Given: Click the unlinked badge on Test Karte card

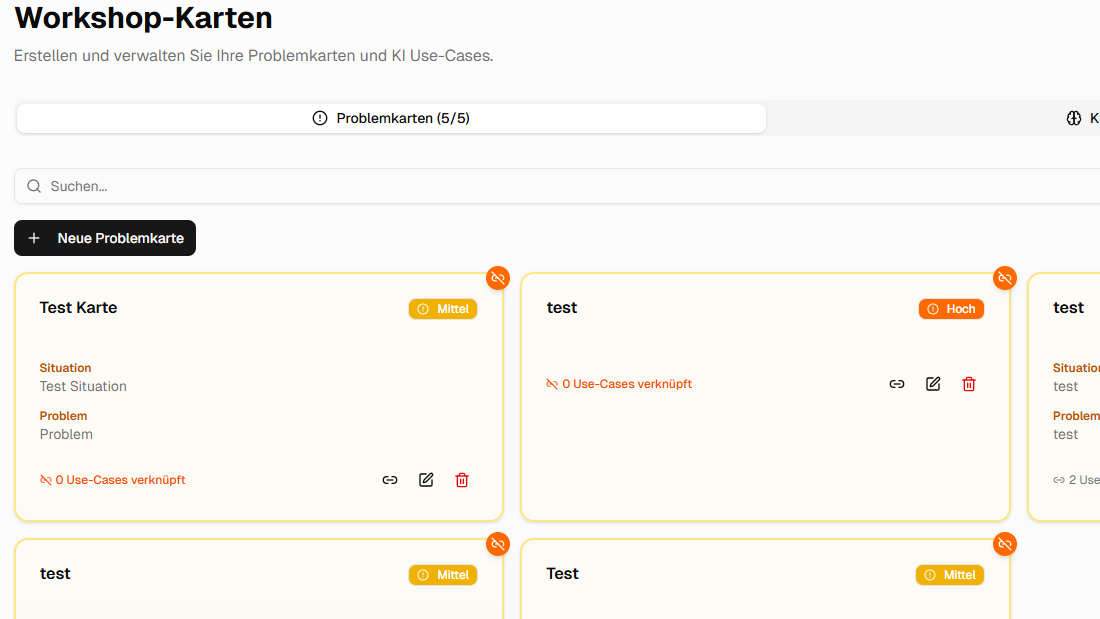Looking at the screenshot, I should [x=498, y=278].
